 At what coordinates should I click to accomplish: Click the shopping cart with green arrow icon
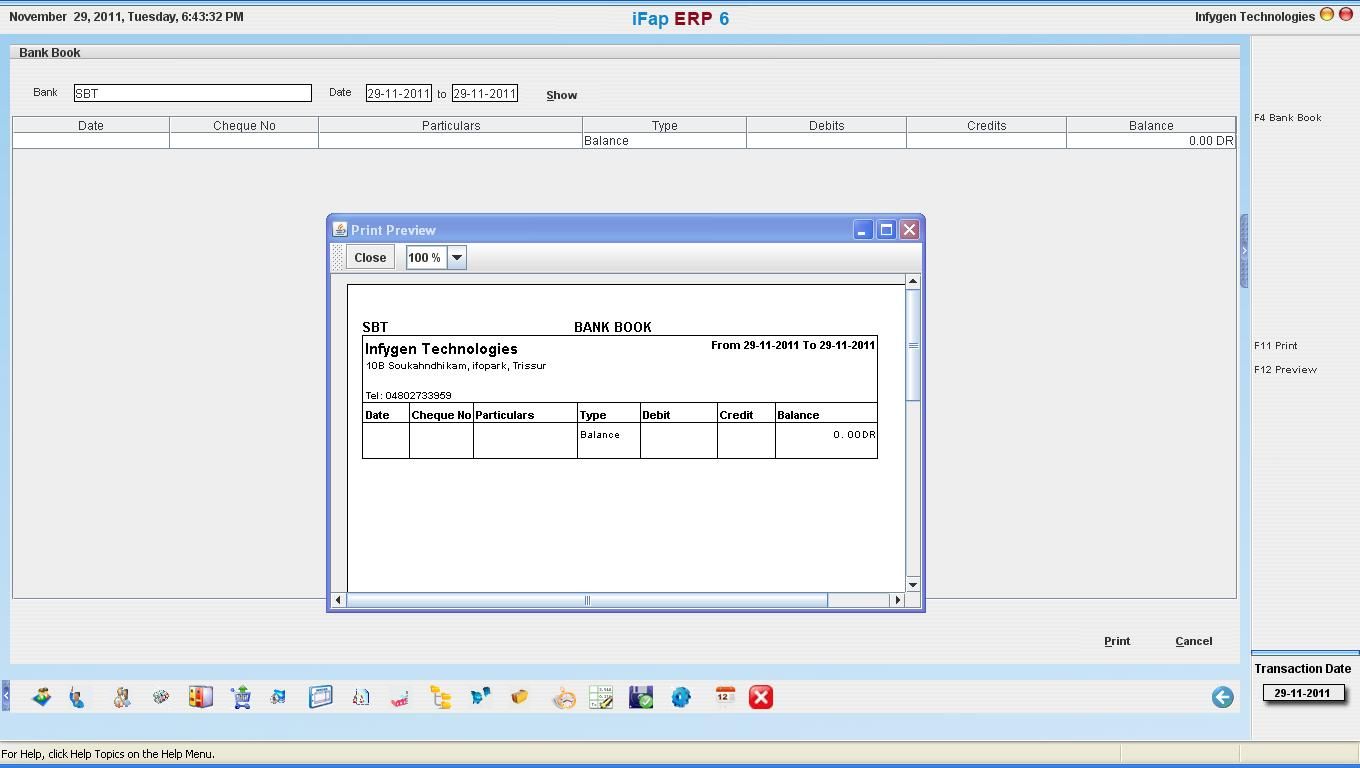pos(240,697)
